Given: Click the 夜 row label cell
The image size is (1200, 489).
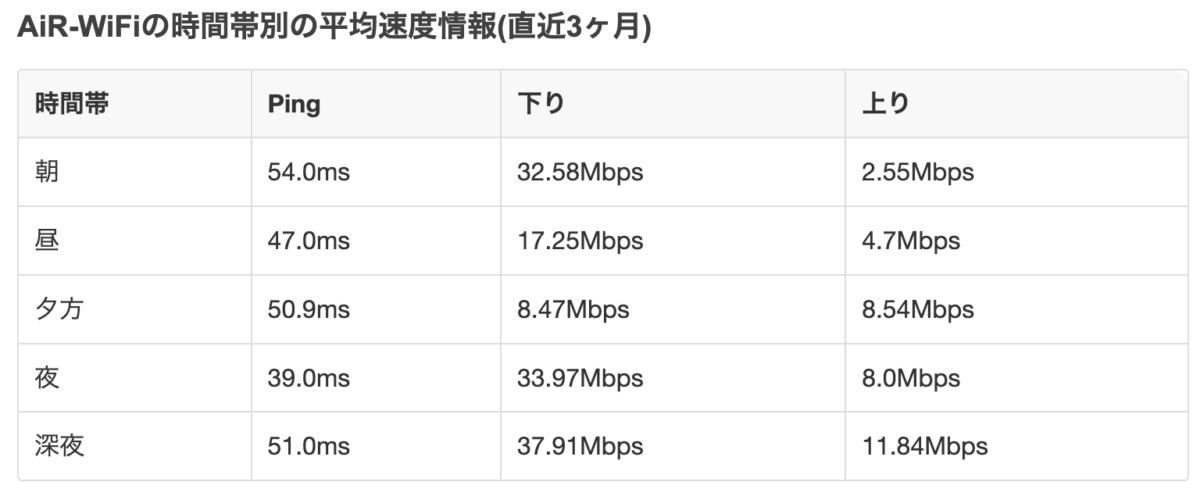Looking at the screenshot, I should (x=47, y=378).
